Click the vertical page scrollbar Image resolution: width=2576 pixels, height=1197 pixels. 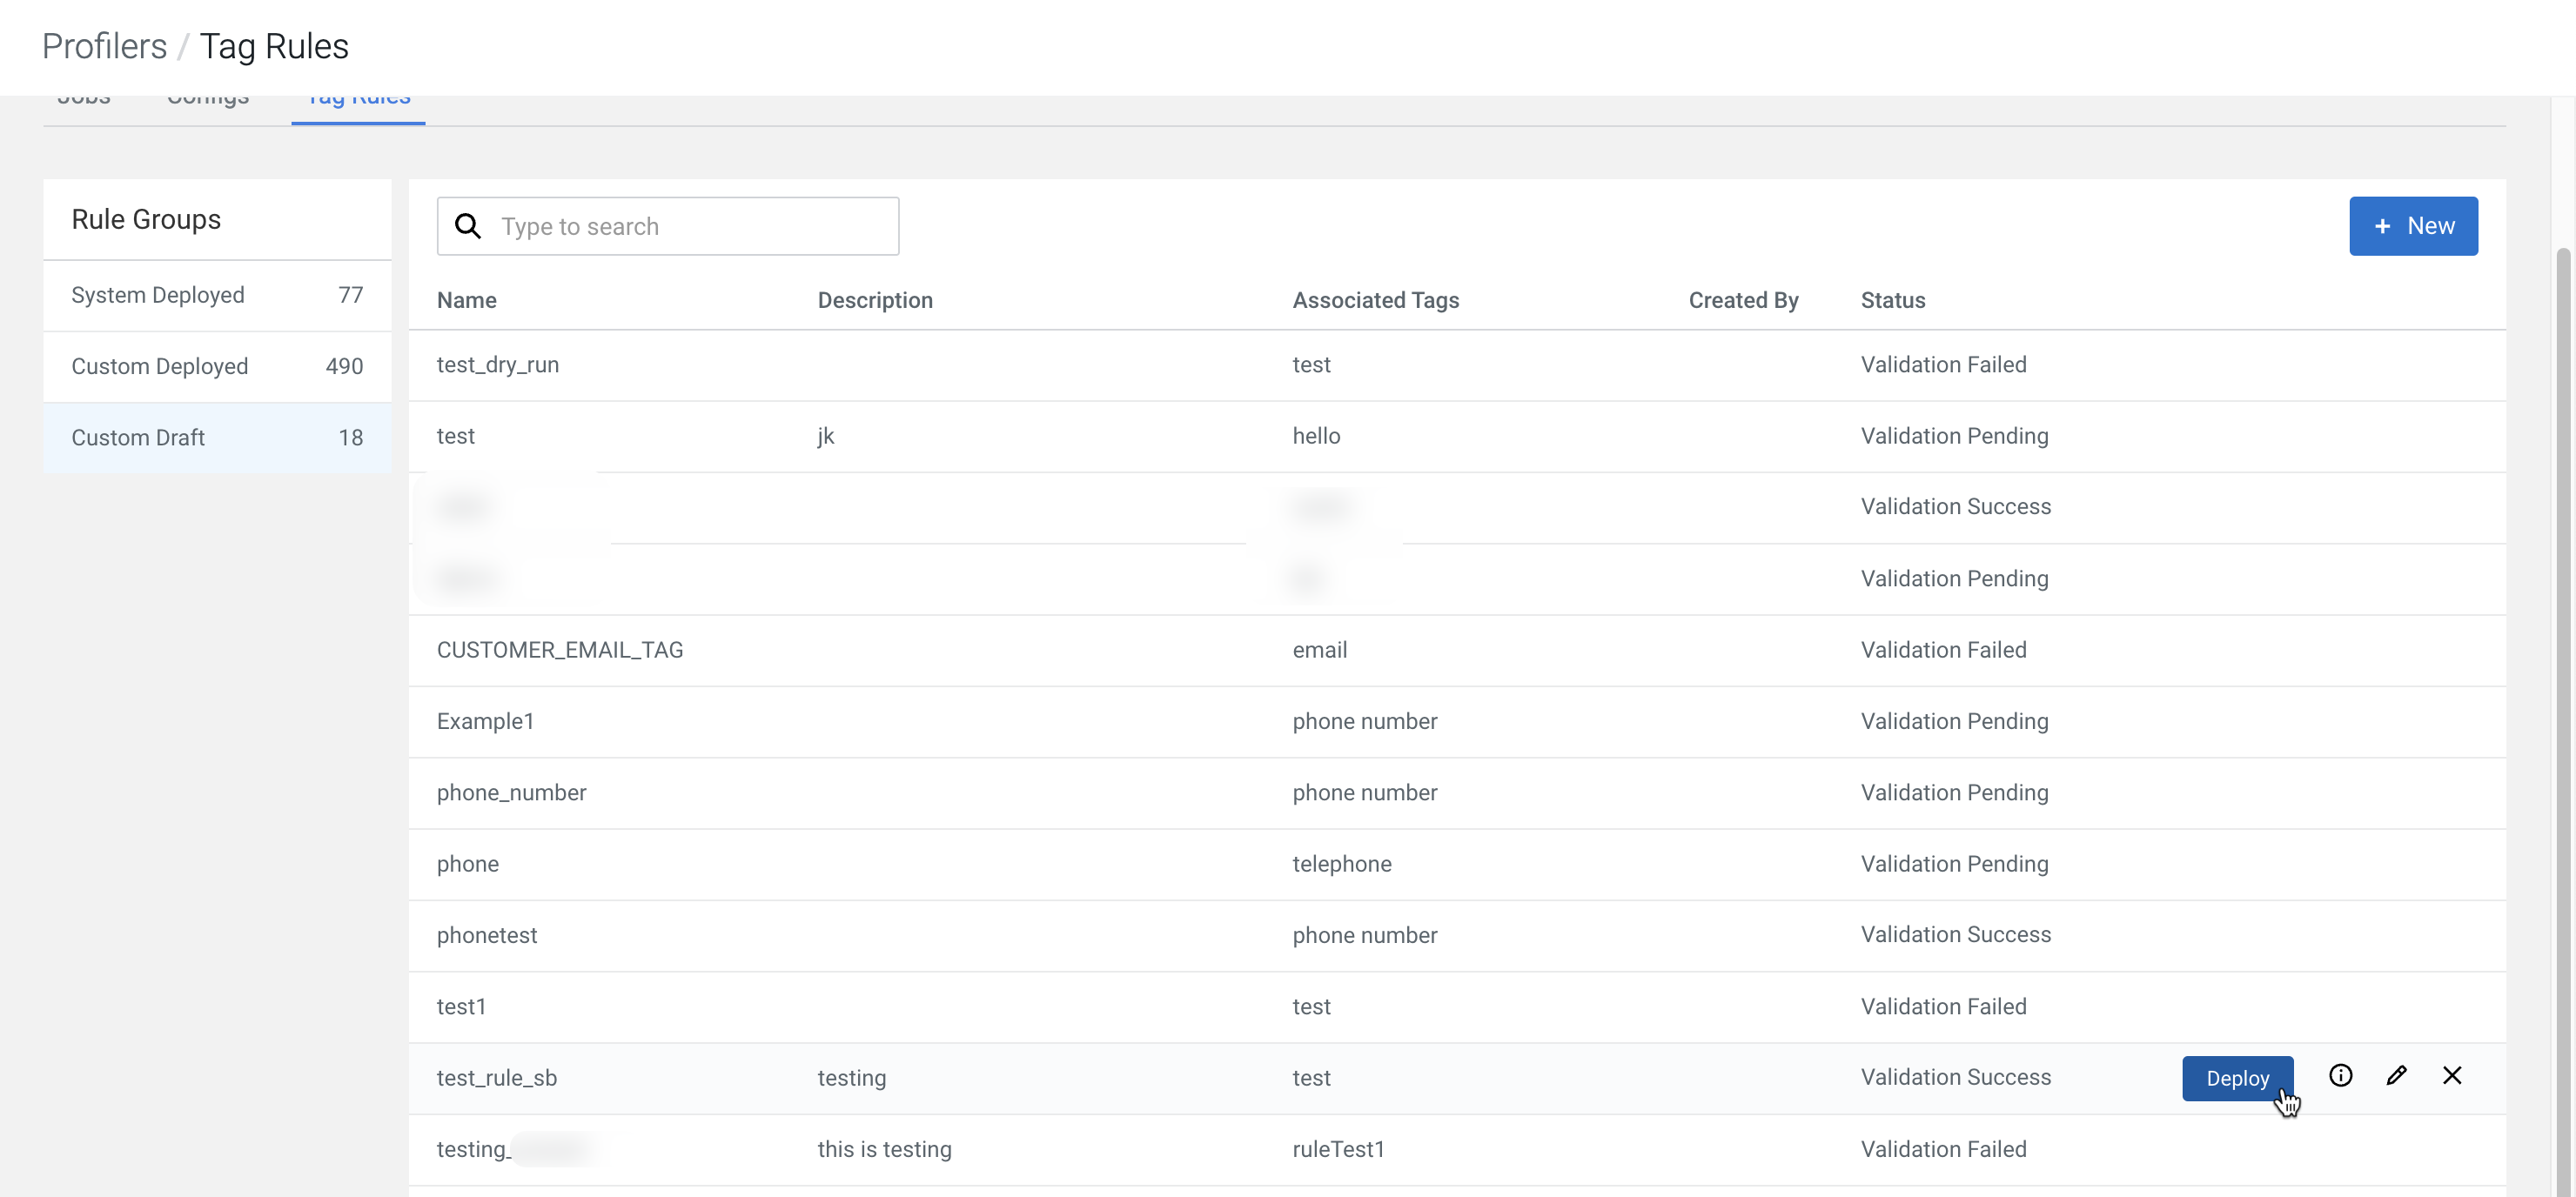(x=2562, y=700)
